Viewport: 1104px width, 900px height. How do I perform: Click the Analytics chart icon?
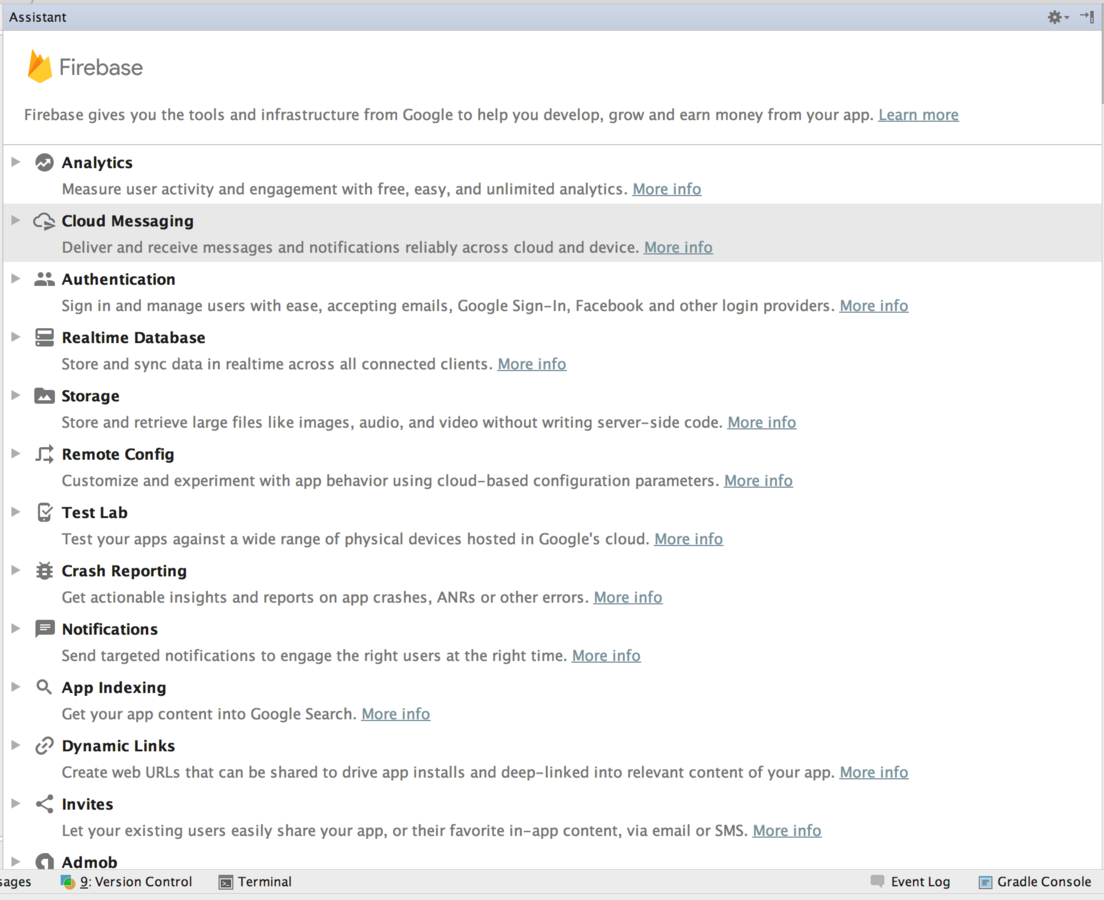(44, 163)
